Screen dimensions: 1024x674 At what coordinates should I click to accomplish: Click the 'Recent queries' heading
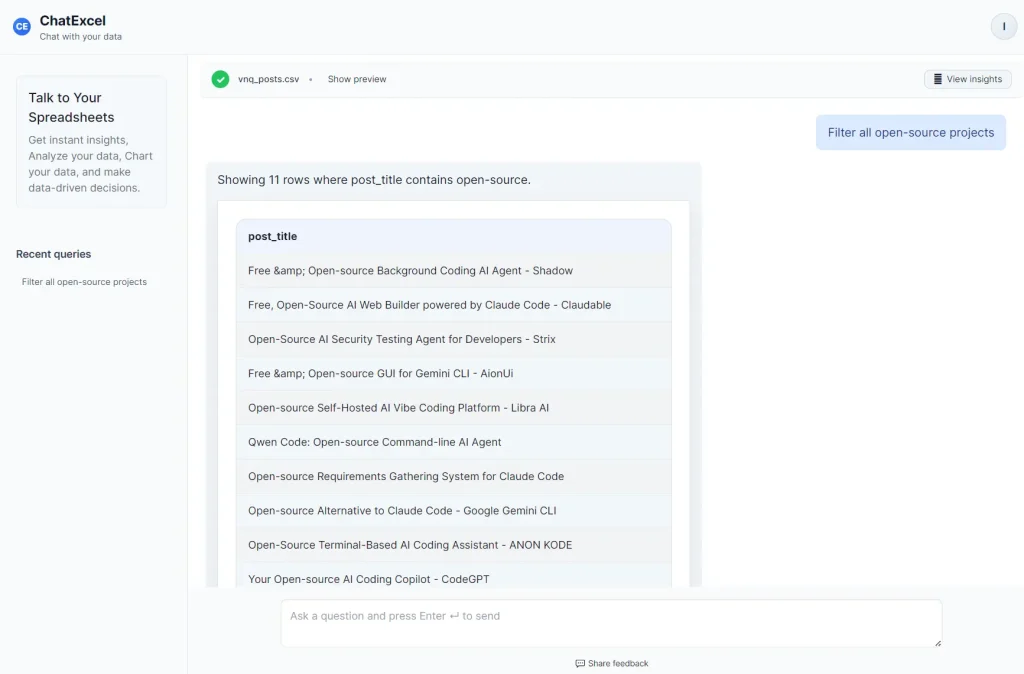(54, 254)
